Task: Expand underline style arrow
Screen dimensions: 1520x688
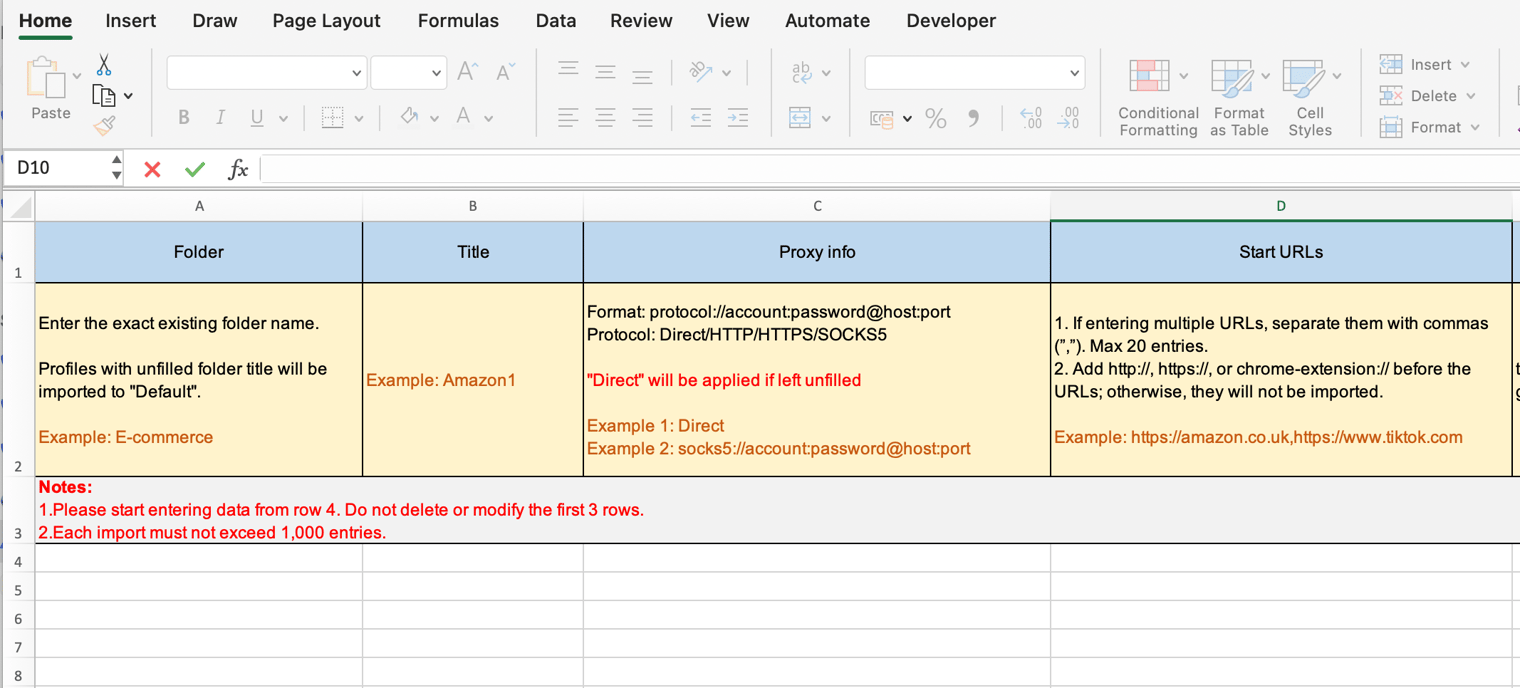Action: click(x=283, y=119)
